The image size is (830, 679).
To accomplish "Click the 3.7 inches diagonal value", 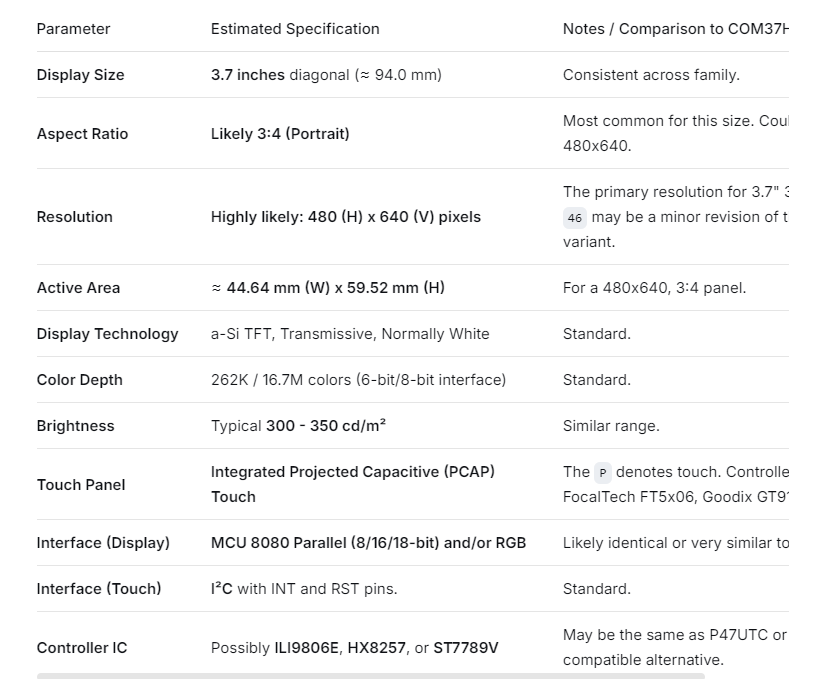I will click(326, 75).
